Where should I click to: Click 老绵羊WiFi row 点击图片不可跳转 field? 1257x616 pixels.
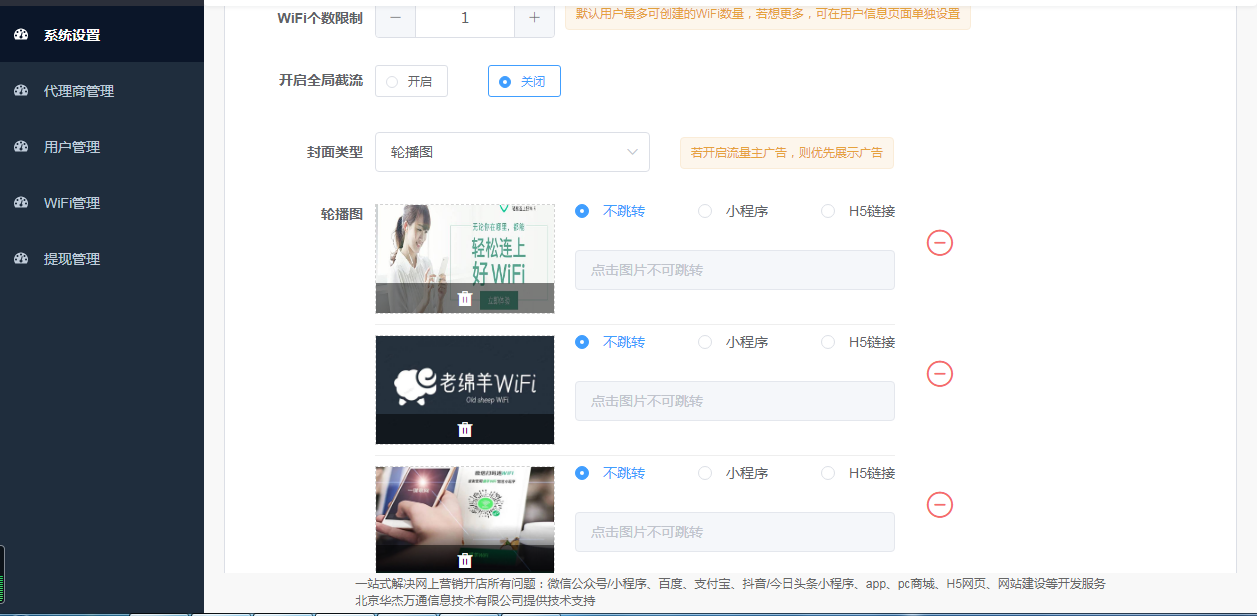[x=735, y=401]
